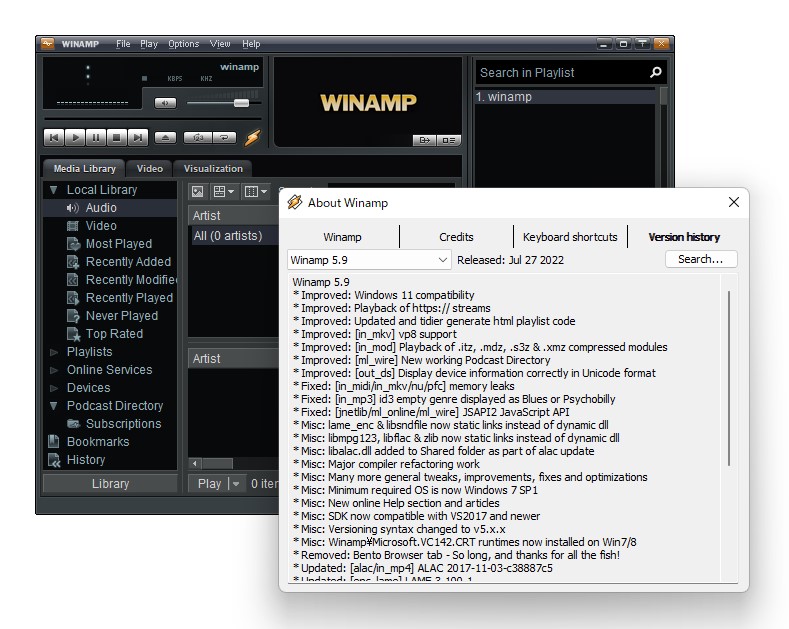Switch to the Visualization tab
This screenshot has width=789, height=629.
(x=213, y=169)
